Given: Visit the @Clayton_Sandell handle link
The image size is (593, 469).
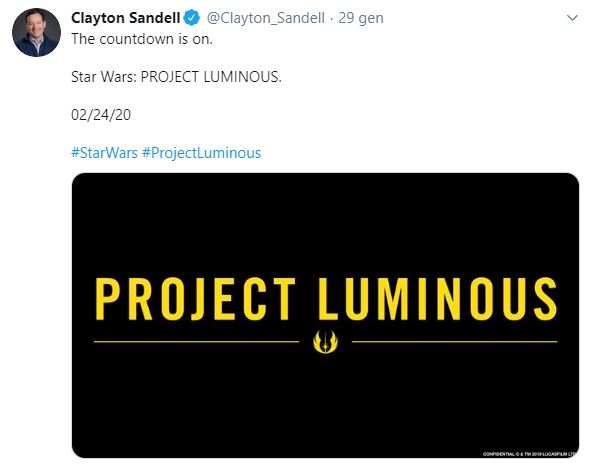Looking at the screenshot, I should click(265, 18).
